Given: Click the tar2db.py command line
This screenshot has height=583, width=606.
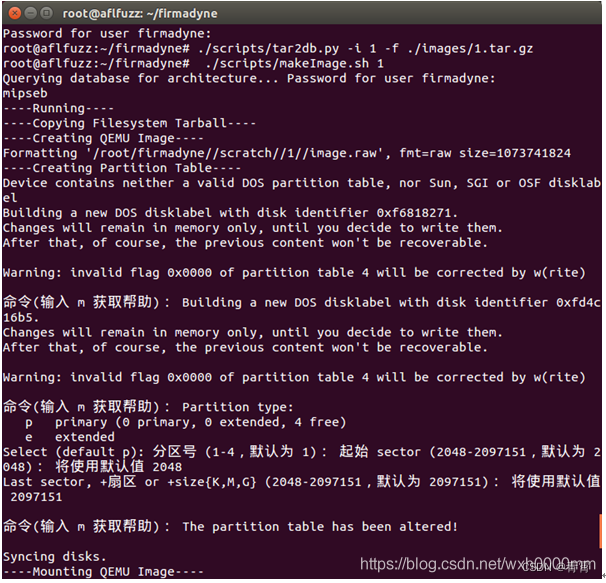Looking at the screenshot, I should click(267, 49).
